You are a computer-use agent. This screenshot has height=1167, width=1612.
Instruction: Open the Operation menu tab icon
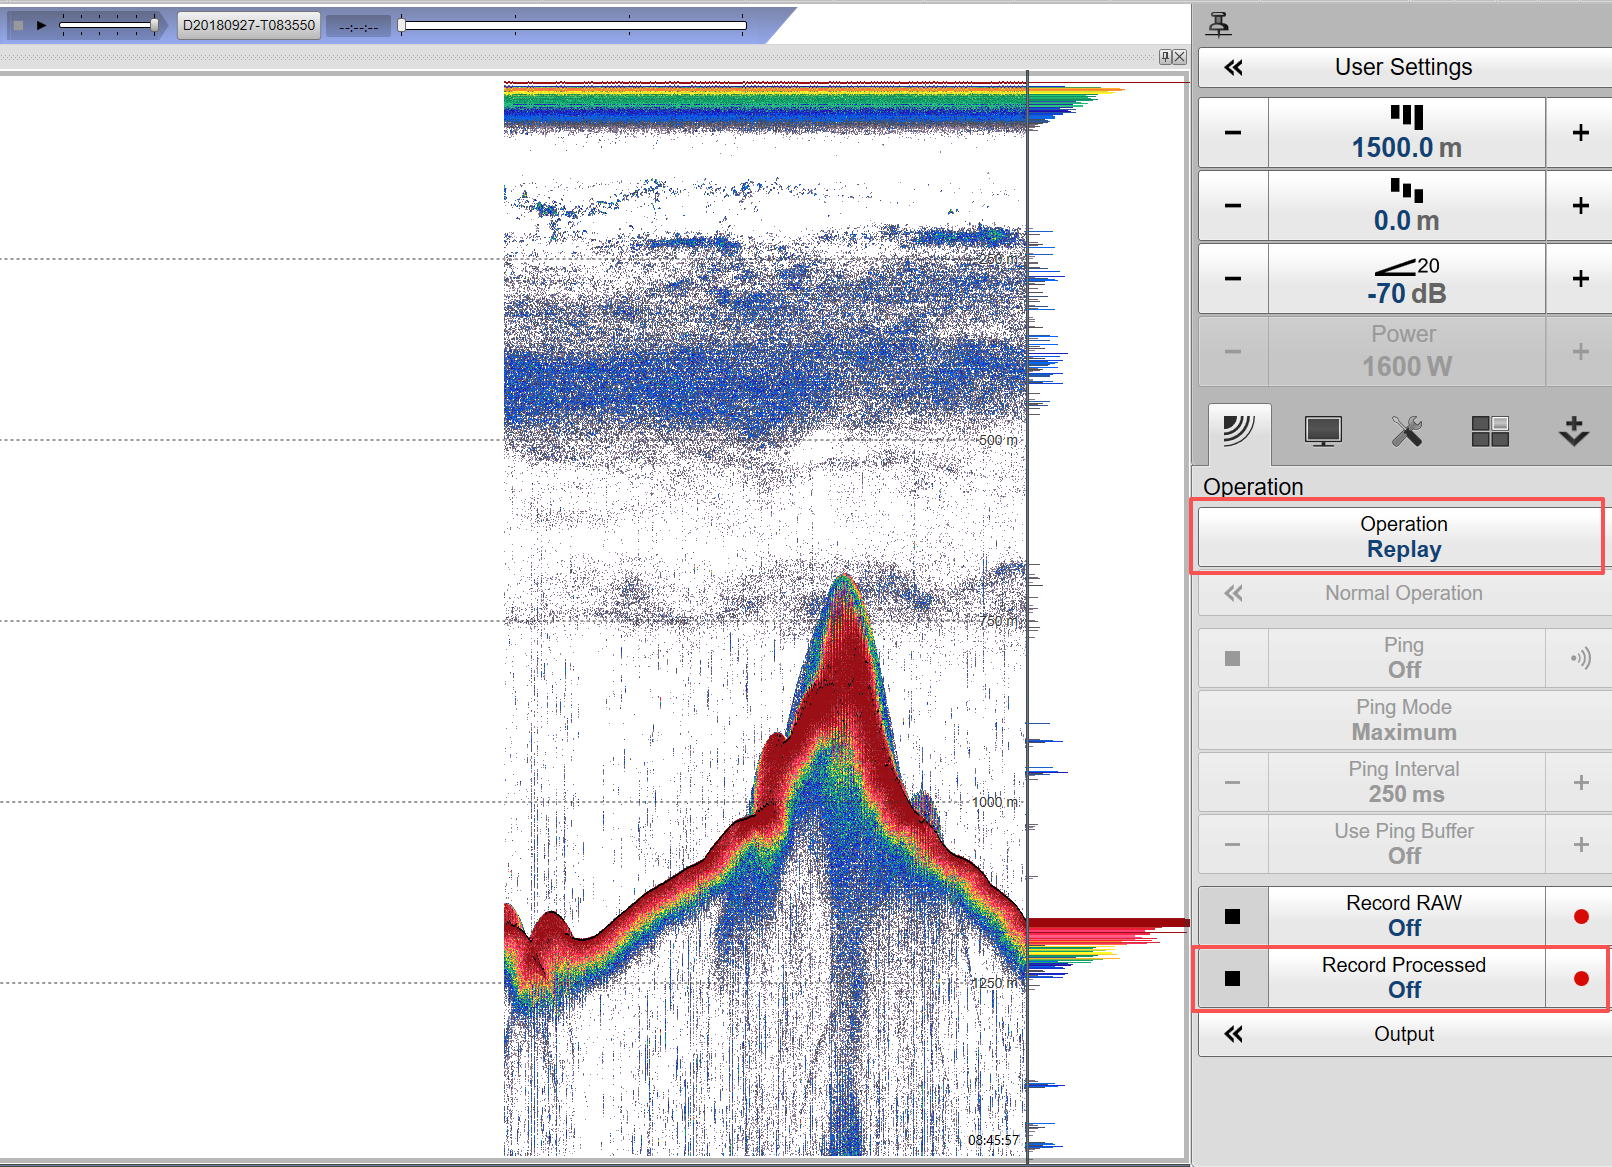click(x=1238, y=432)
